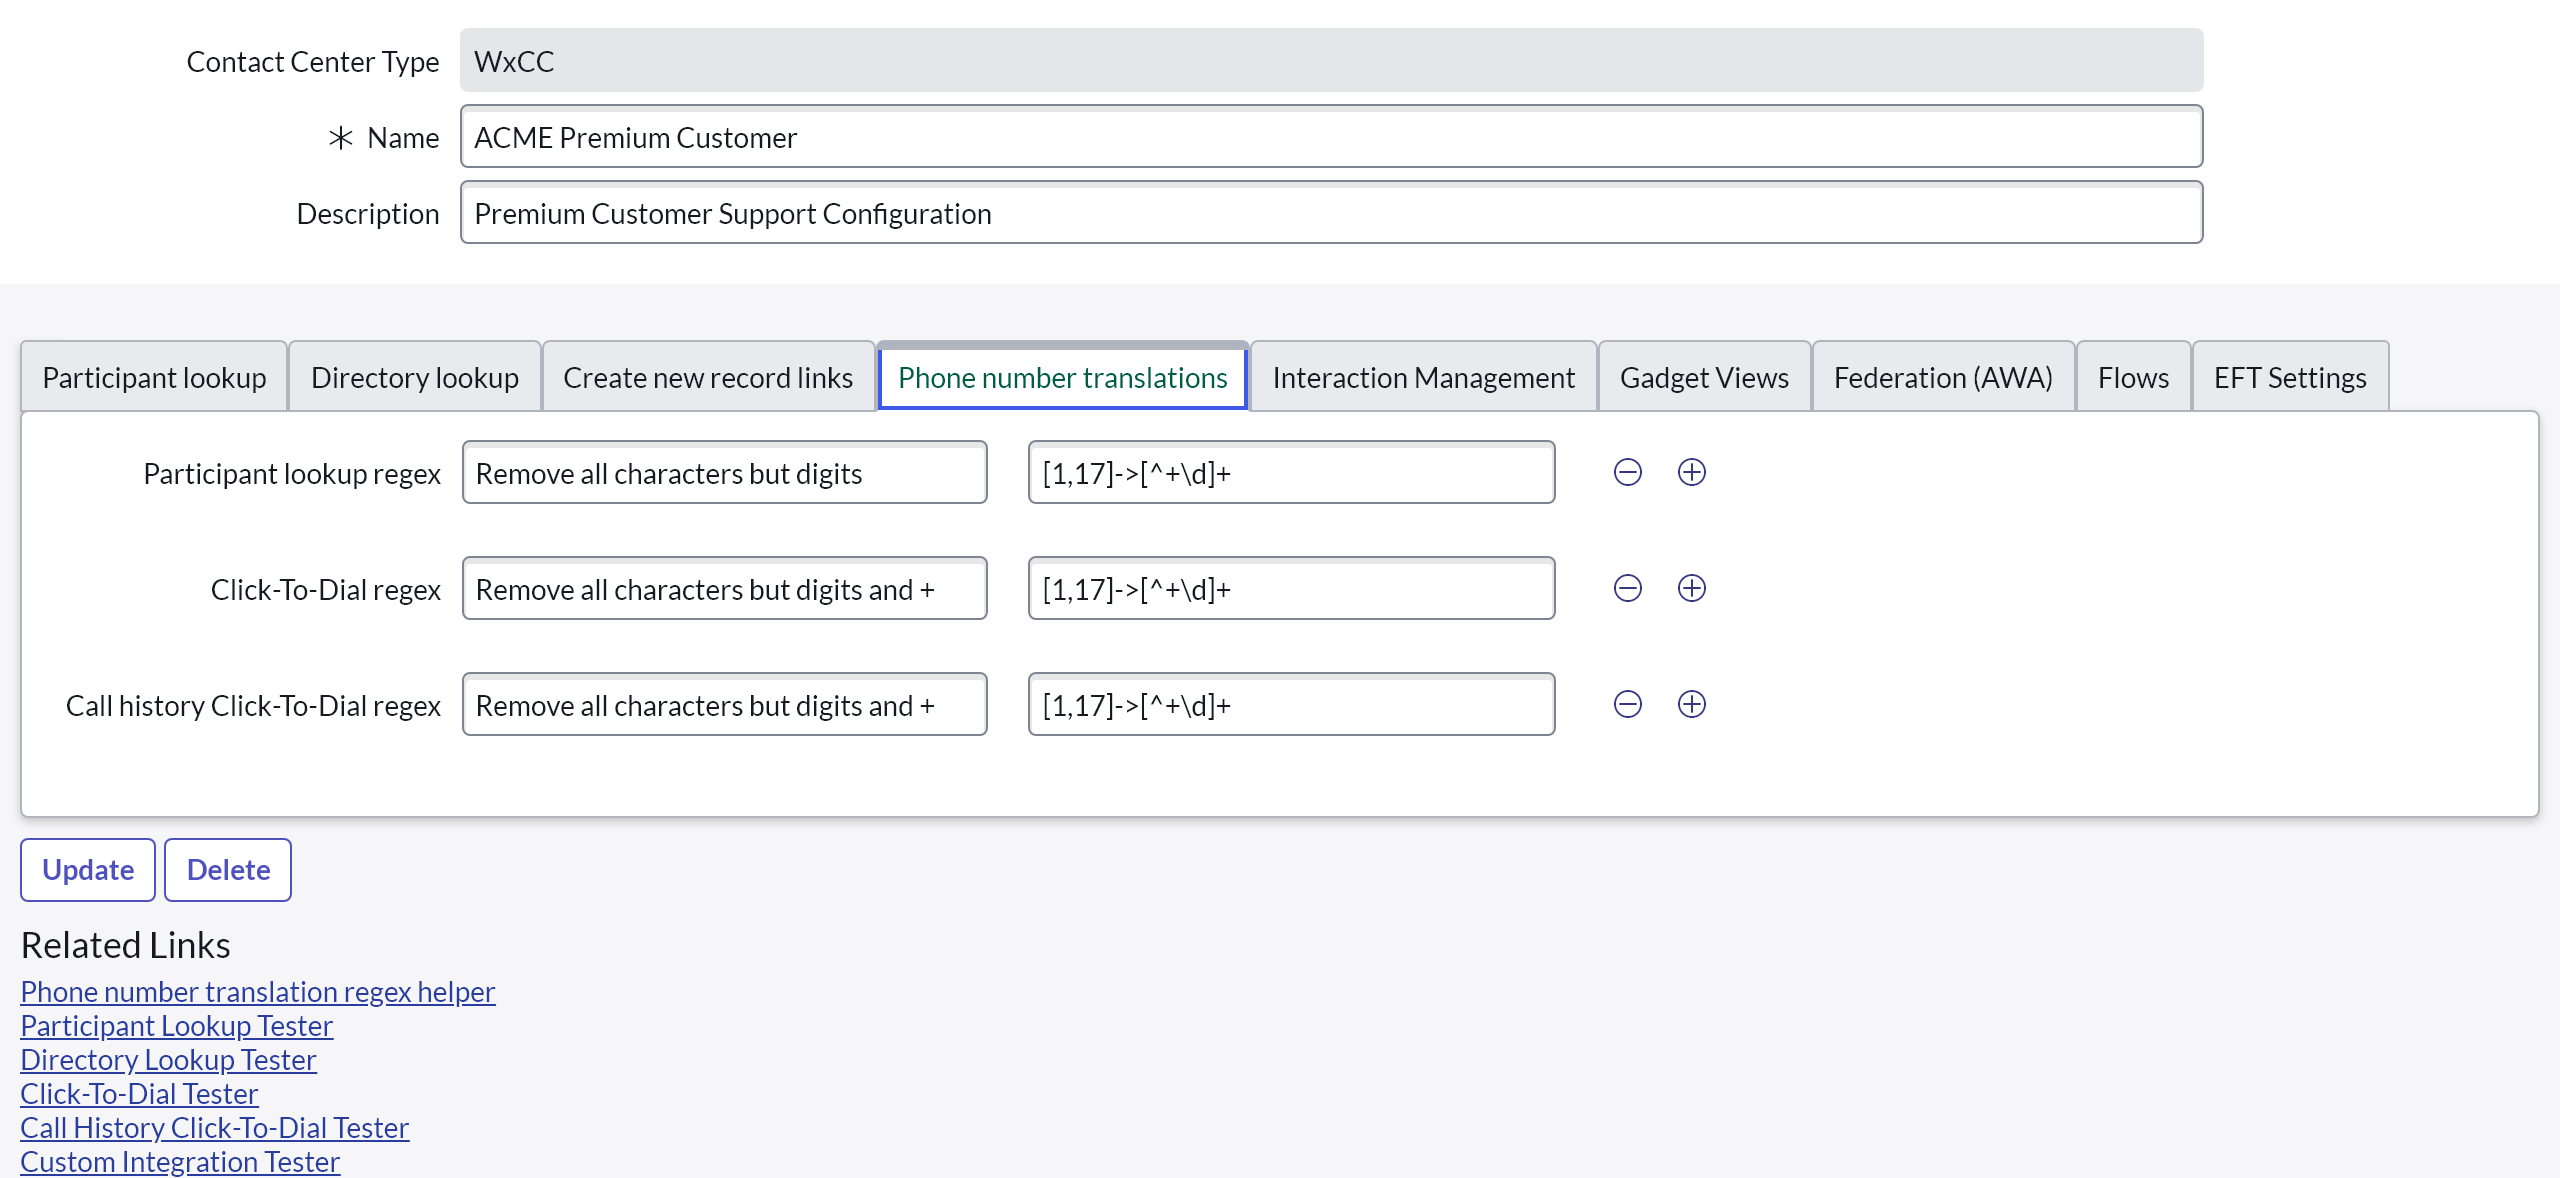Go to the Gadget Views tab

point(1704,378)
